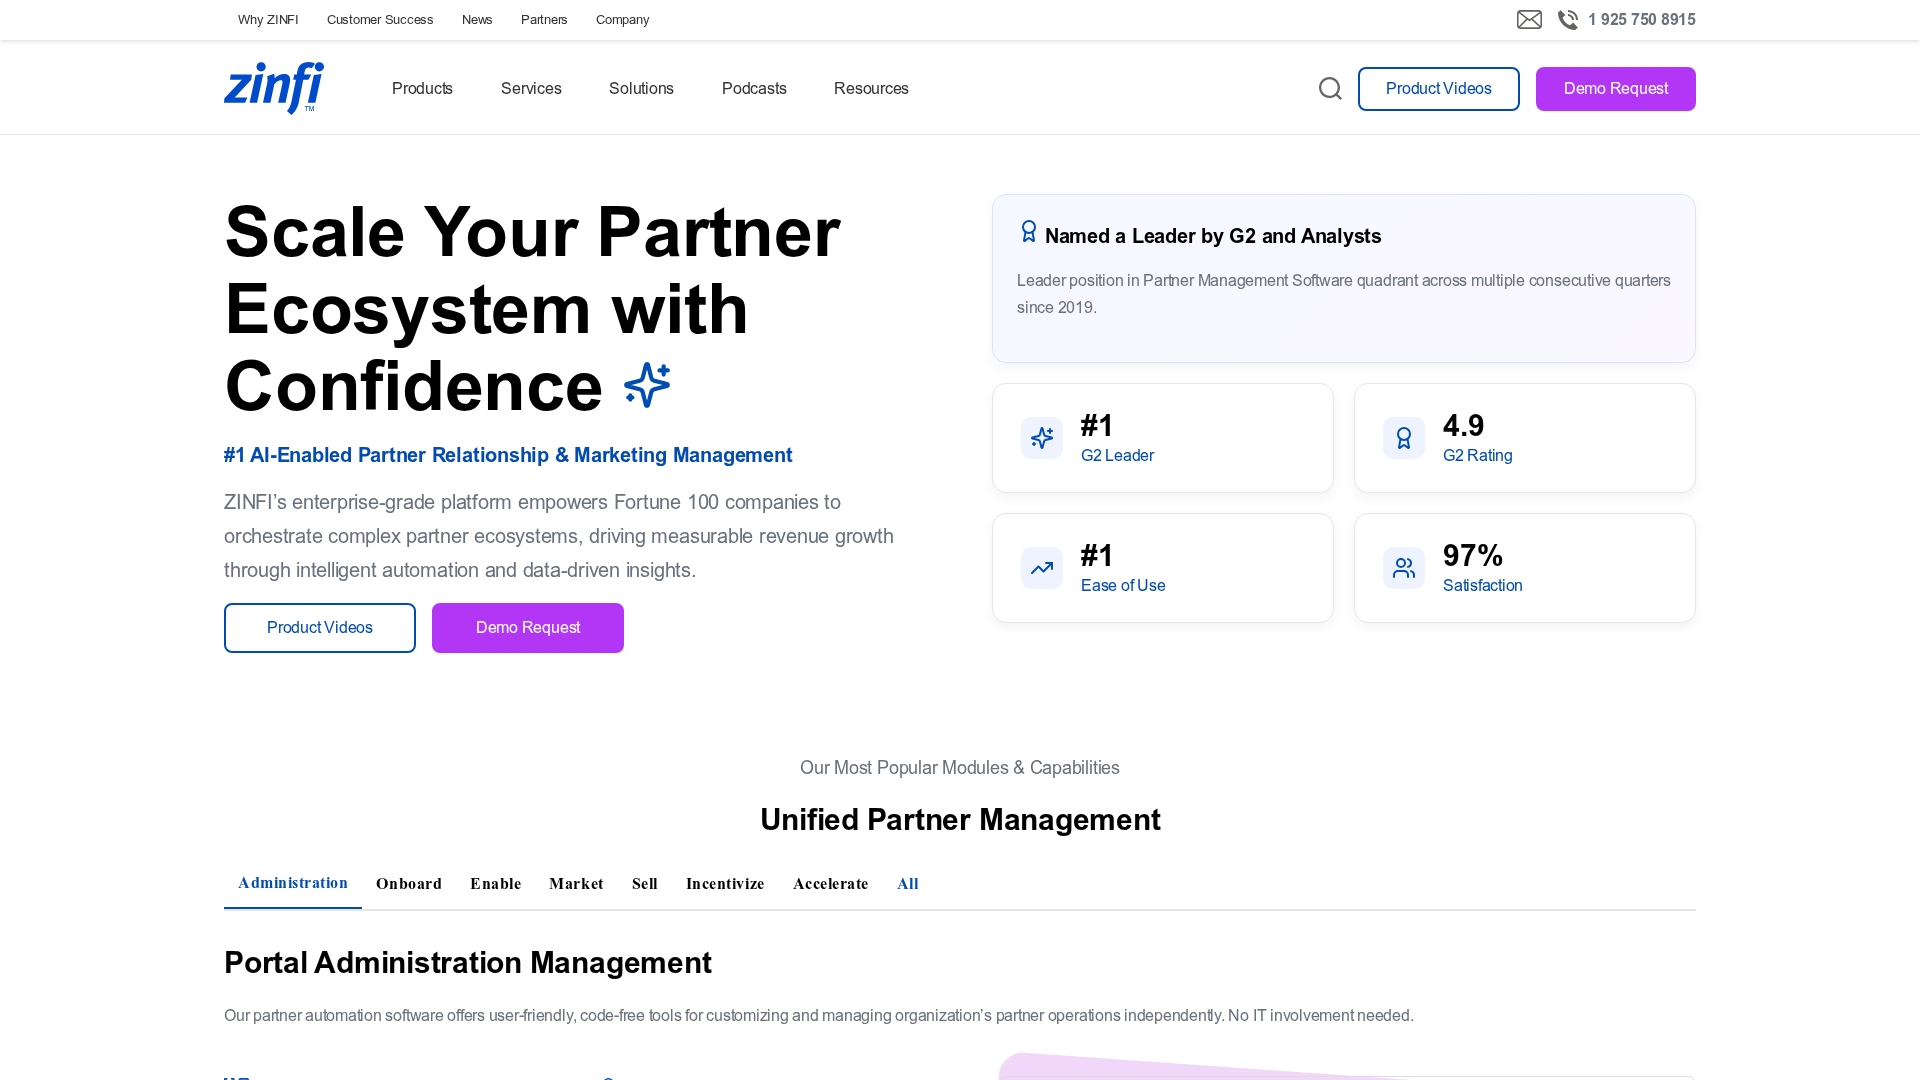The width and height of the screenshot is (1920, 1080).
Task: Expand the Services menu
Action: point(531,89)
